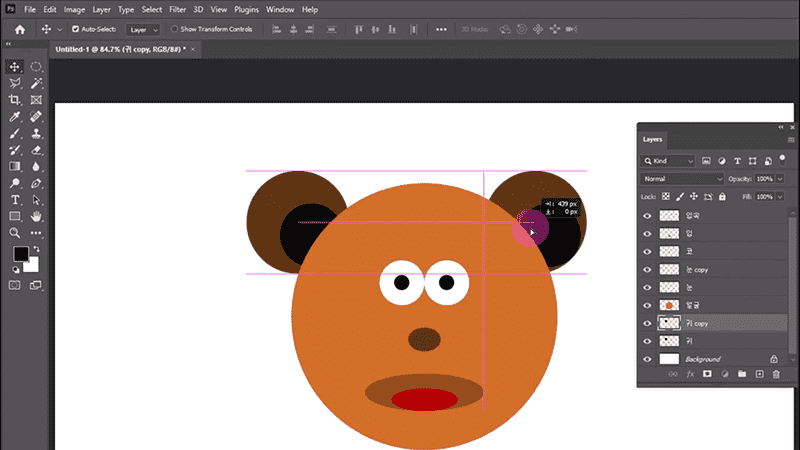Enable the Show Transform Controls checkbox
This screenshot has width=800, height=450.
pyautogui.click(x=174, y=29)
